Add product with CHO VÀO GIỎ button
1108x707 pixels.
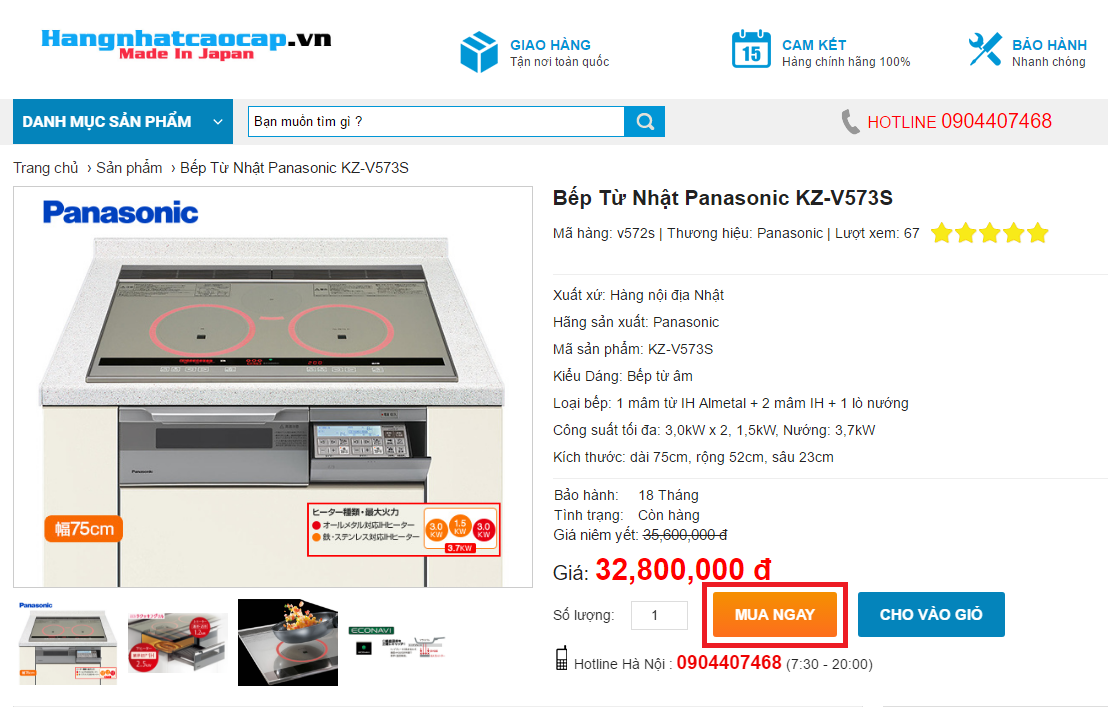(931, 614)
